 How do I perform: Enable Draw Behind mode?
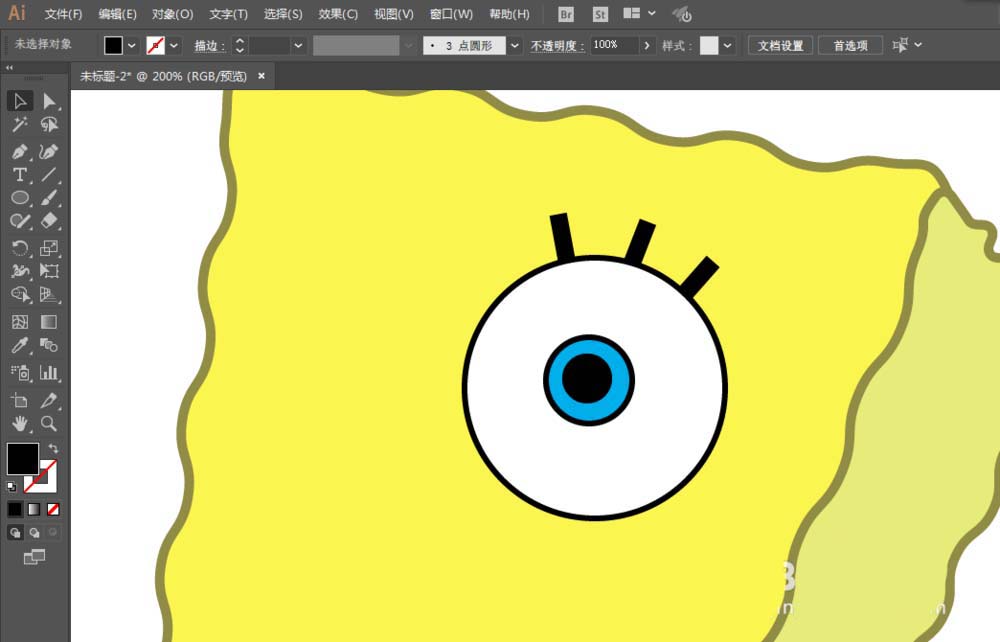click(x=34, y=532)
